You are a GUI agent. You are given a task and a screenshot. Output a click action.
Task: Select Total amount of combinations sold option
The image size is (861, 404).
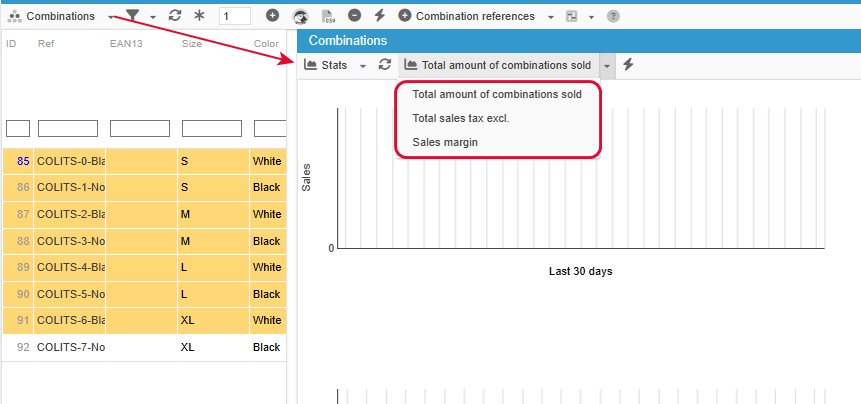(497, 94)
